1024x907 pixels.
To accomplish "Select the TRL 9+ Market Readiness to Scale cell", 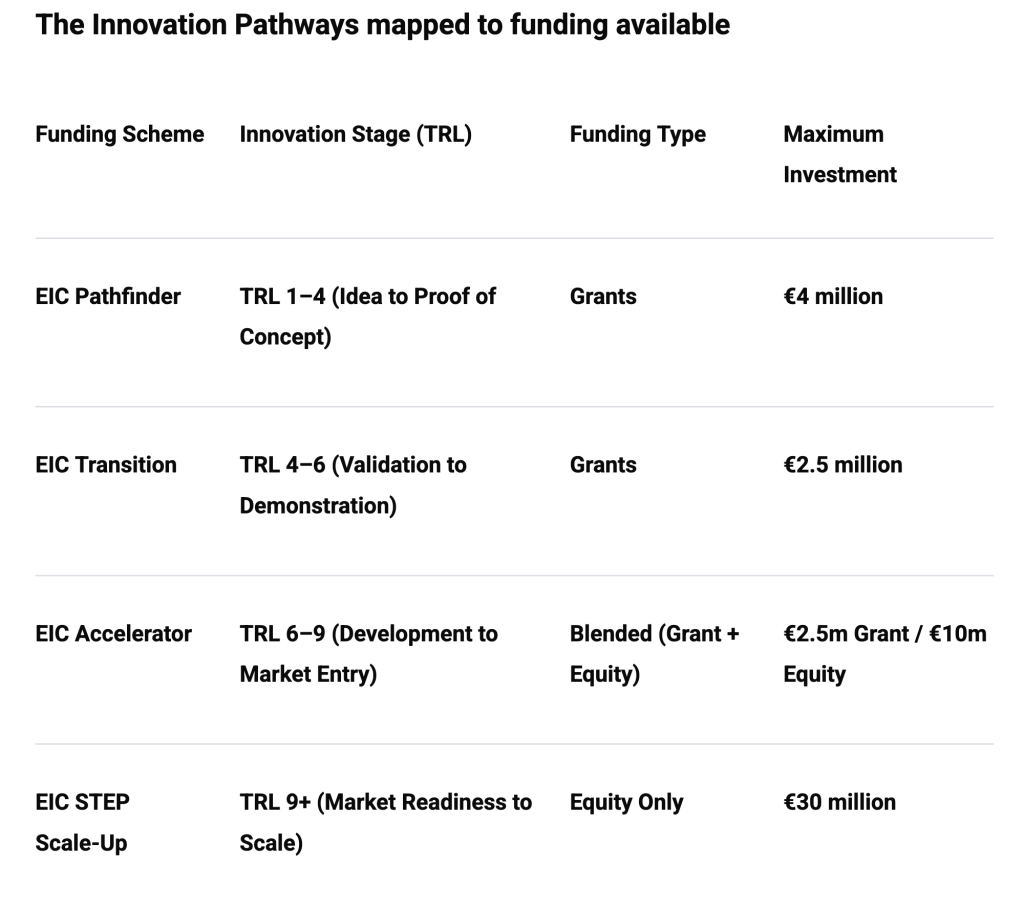I will point(385,822).
